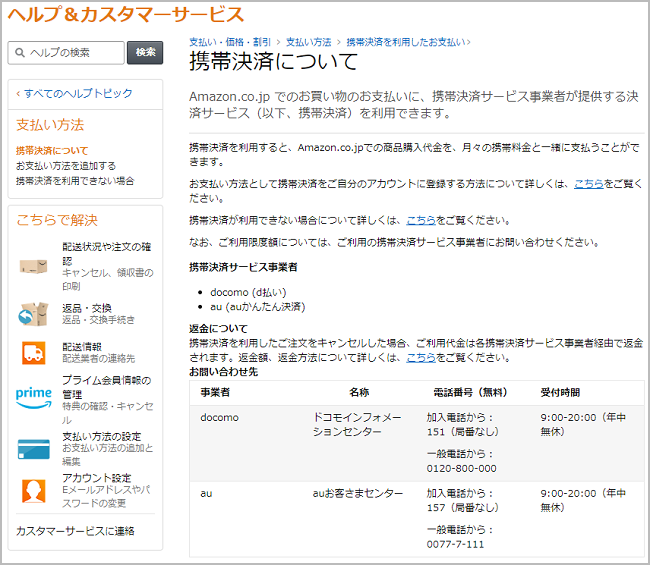Open プライム会員情報の管理 link
This screenshot has width=650, height=565.
click(x=107, y=387)
